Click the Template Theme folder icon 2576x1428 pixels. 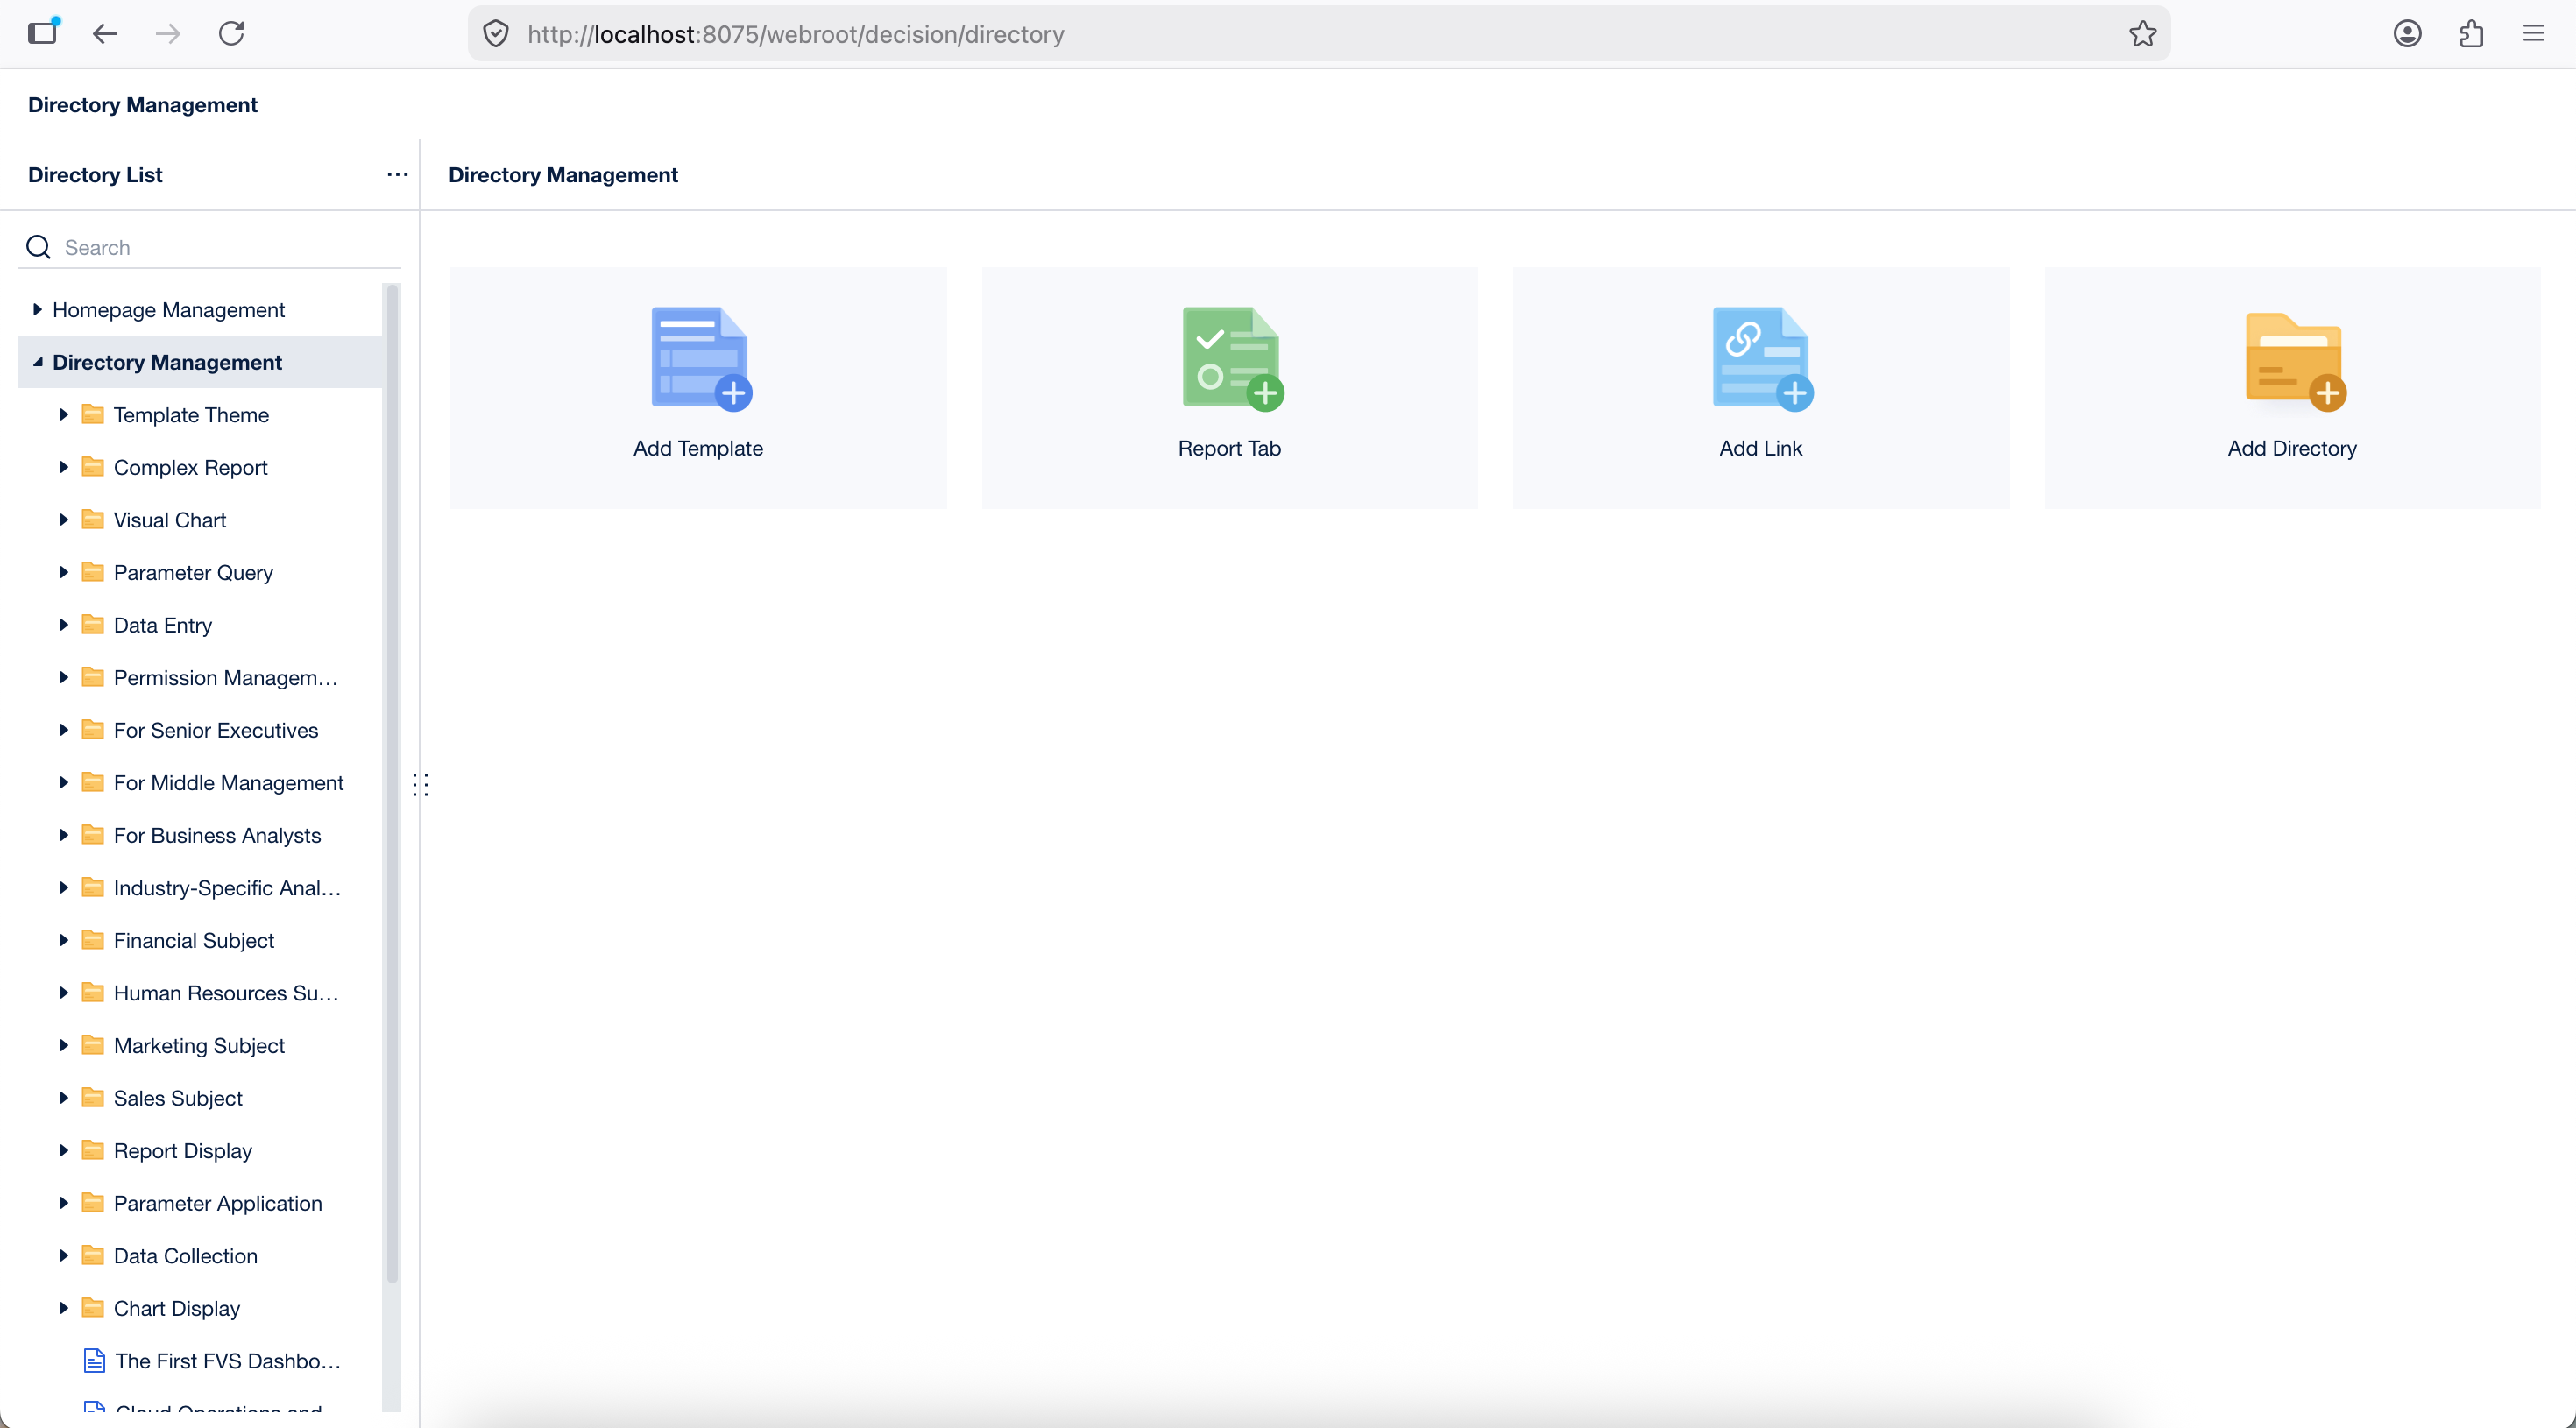click(x=92, y=414)
